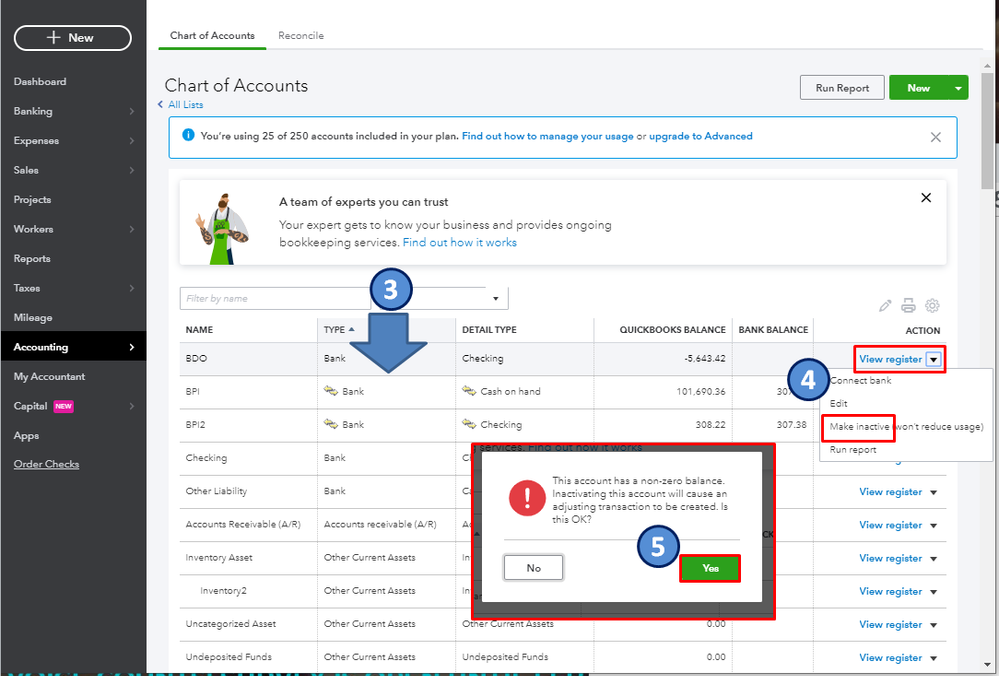The width and height of the screenshot is (999, 676).
Task: Open dropdown arrow for Uncategorized Asset row
Action: click(933, 625)
